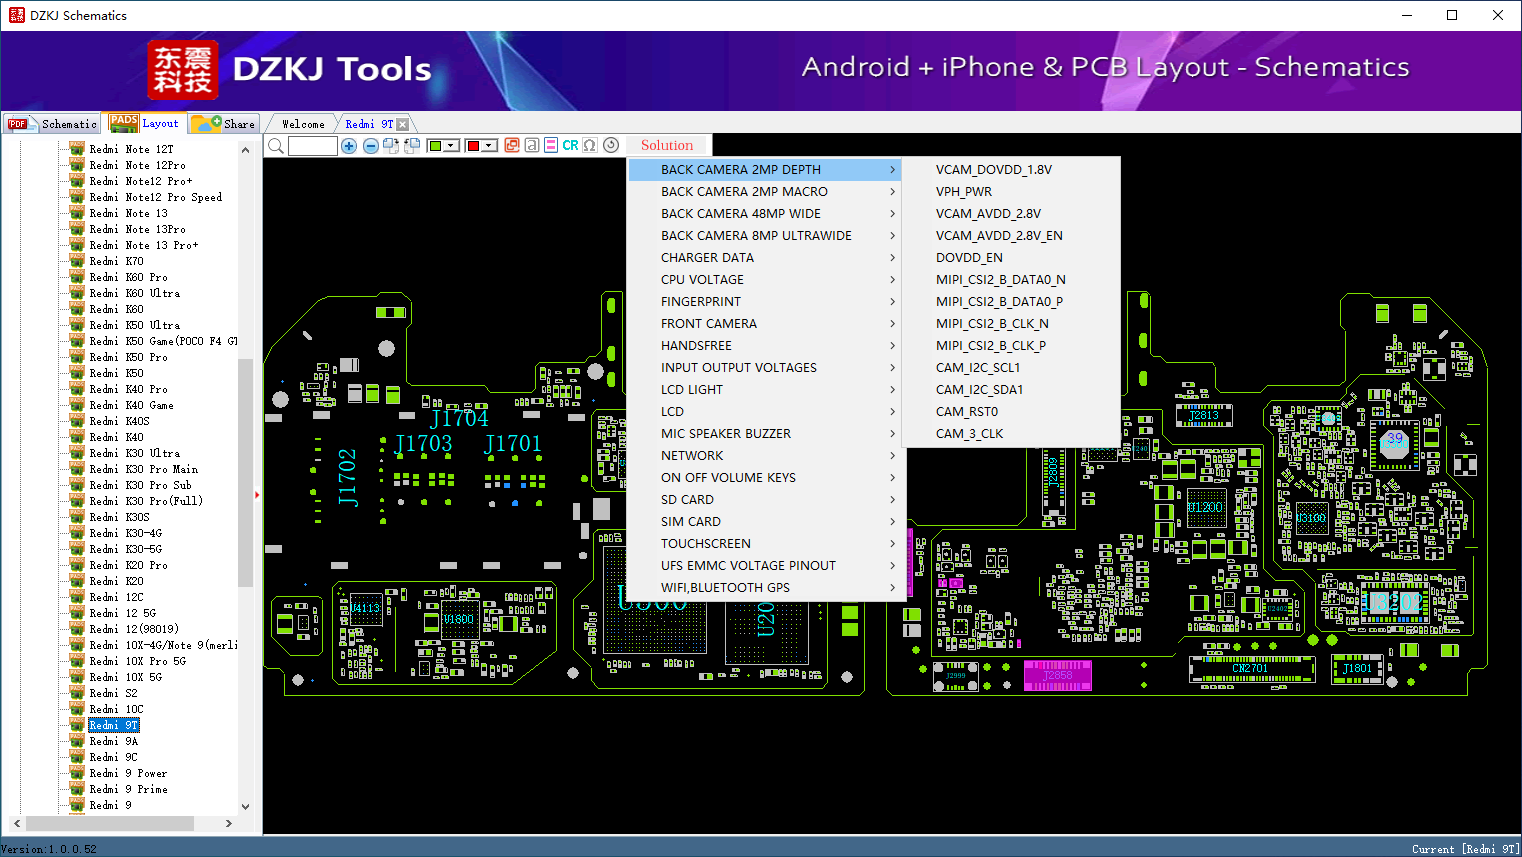
Task: Click the toolbar search input field
Action: (x=313, y=146)
